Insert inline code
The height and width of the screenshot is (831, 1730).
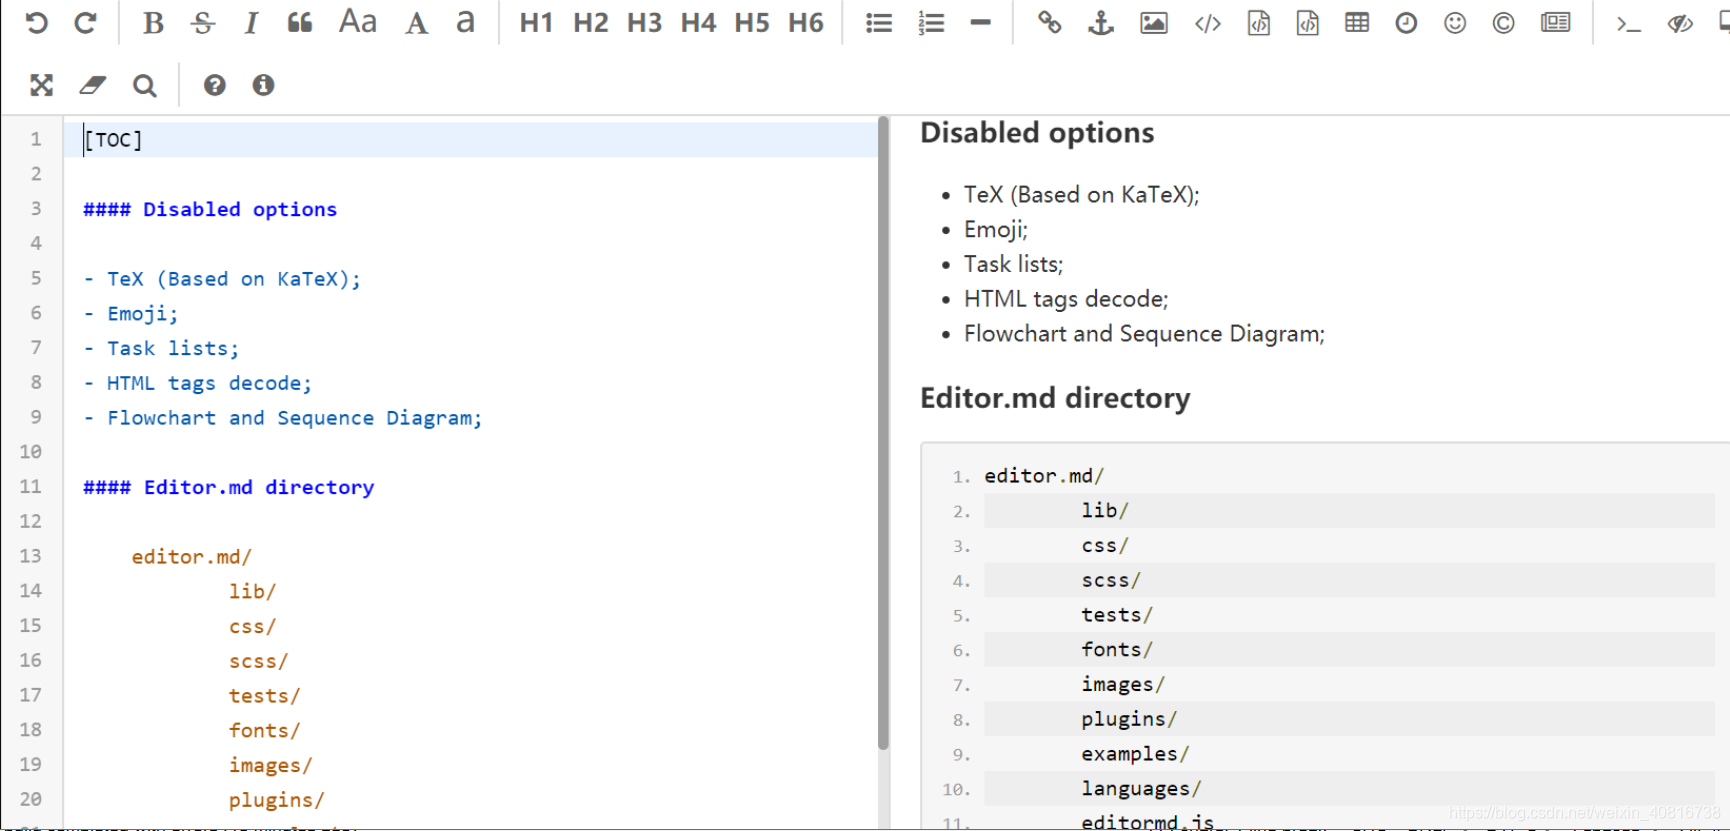click(1208, 22)
